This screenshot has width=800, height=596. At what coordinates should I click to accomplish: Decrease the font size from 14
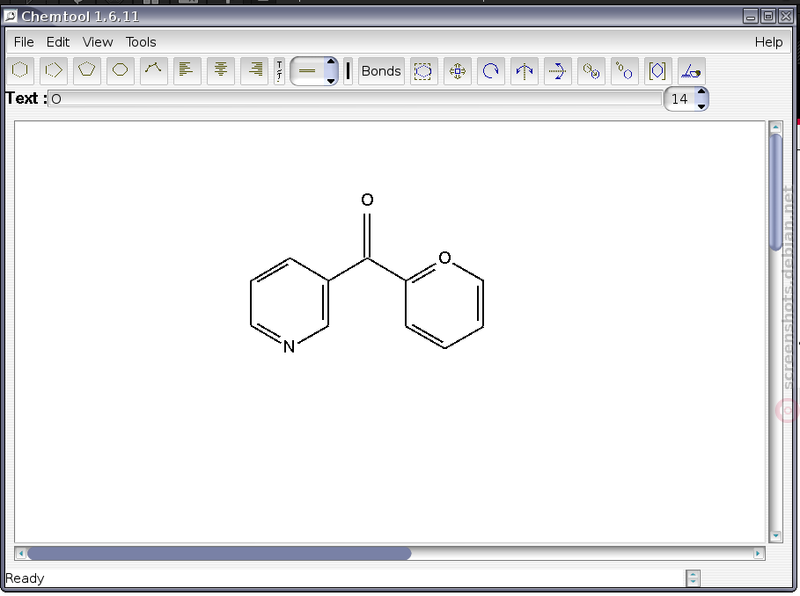point(702,106)
